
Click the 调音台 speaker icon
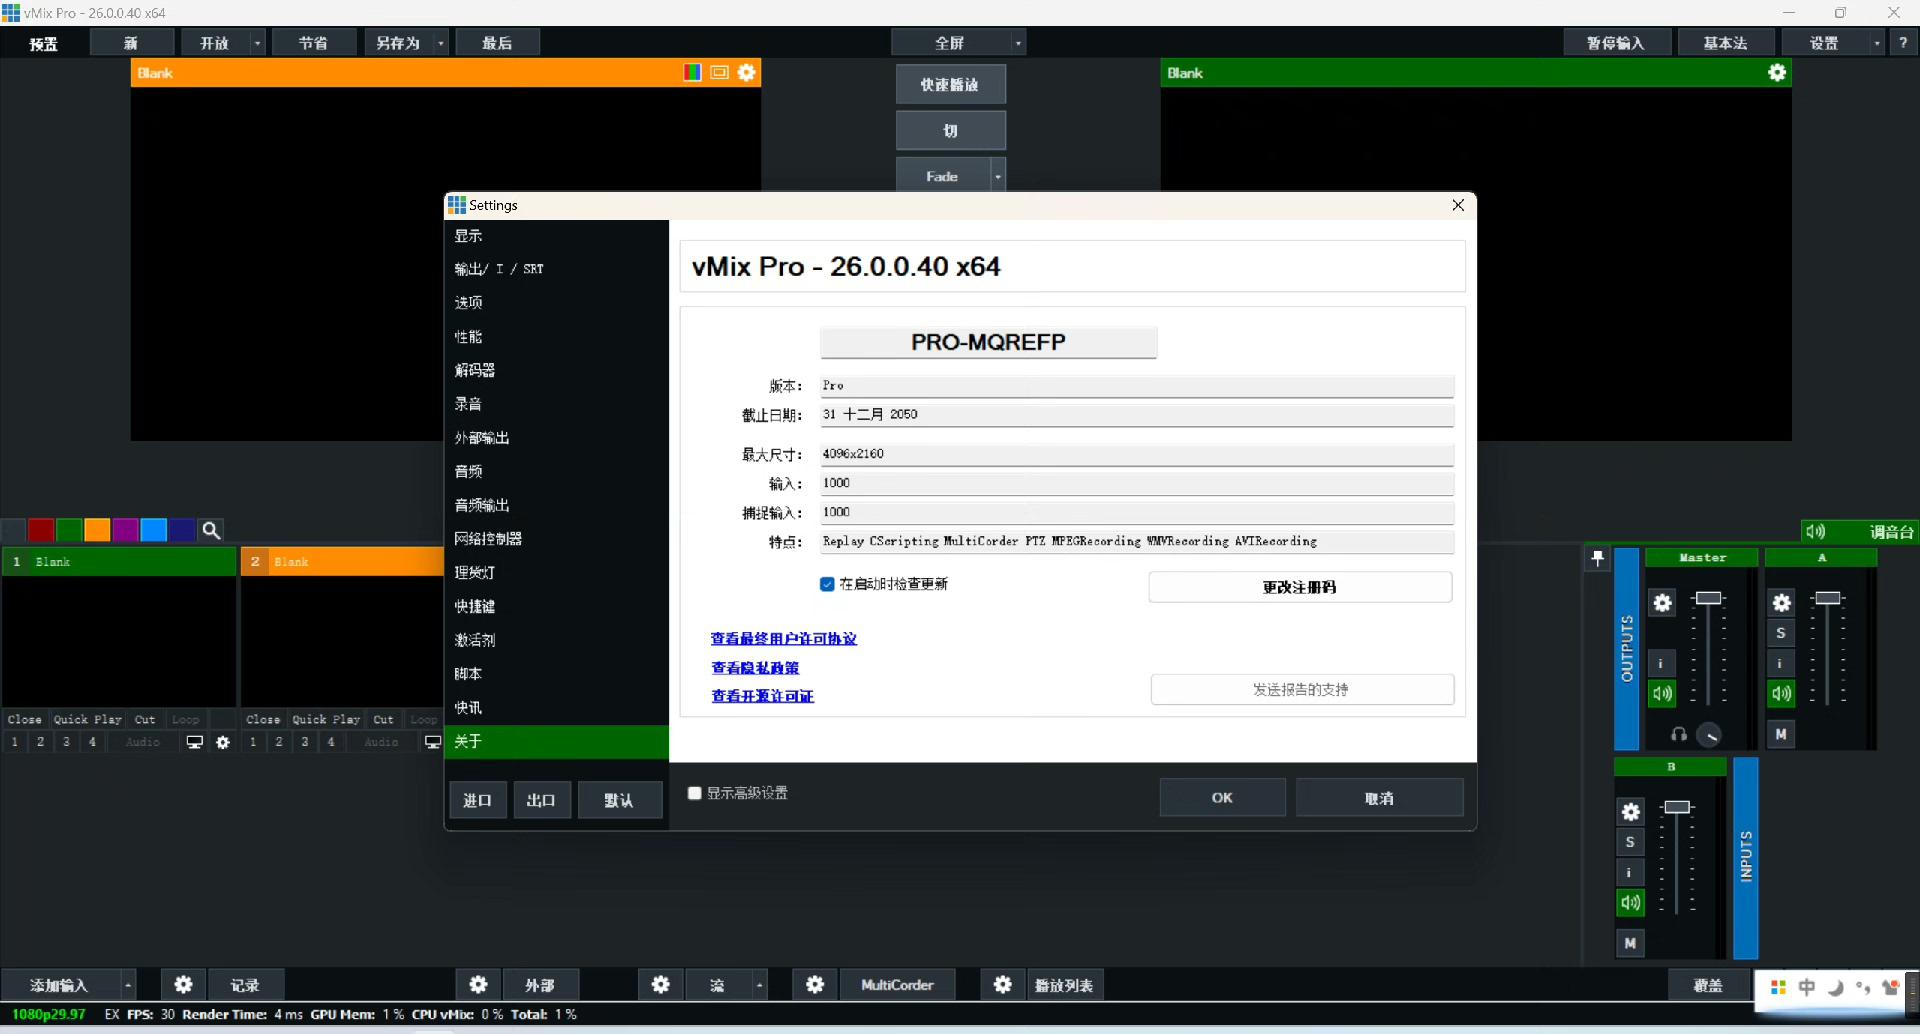(1815, 532)
